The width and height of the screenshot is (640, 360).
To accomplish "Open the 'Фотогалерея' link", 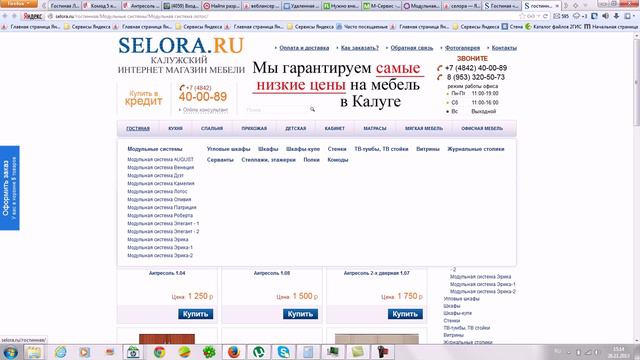I will pos(462,48).
